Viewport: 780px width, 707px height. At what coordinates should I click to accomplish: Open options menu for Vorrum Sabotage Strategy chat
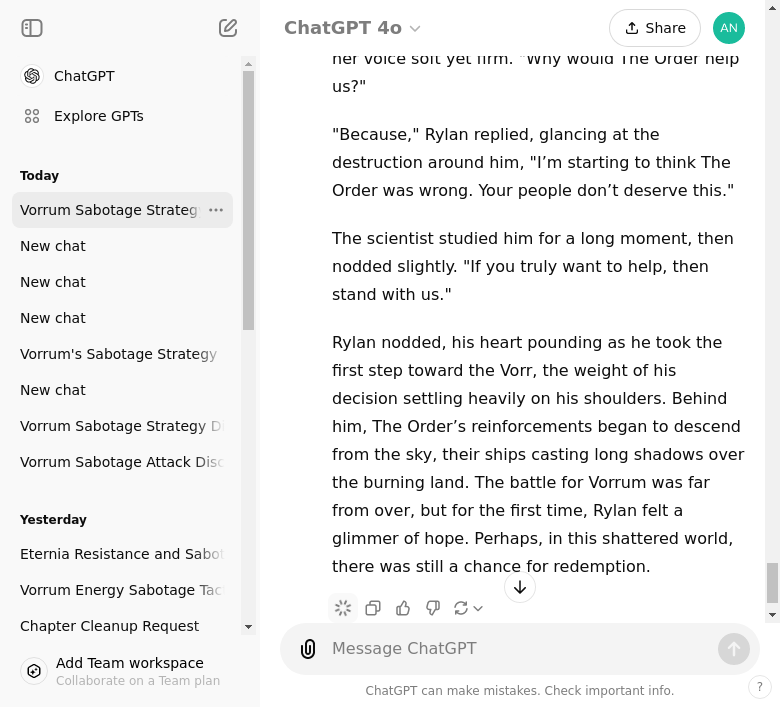(x=216, y=210)
